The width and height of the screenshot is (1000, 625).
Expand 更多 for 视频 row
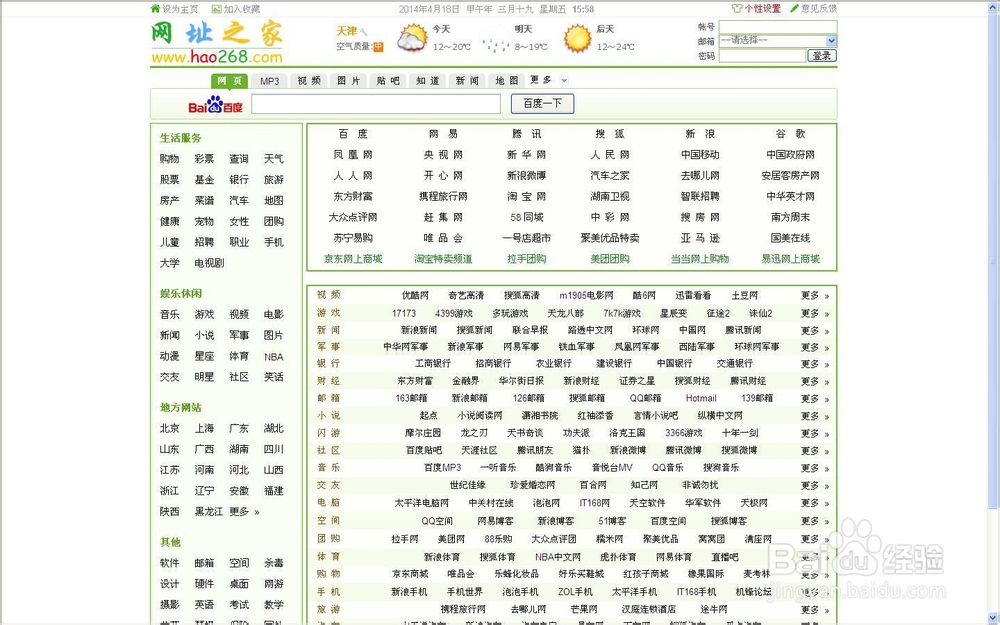tap(815, 295)
